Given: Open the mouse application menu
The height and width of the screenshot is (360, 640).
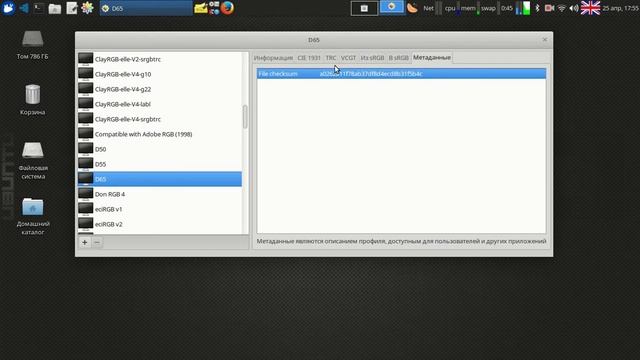Looking at the screenshot, I should tap(8, 8).
